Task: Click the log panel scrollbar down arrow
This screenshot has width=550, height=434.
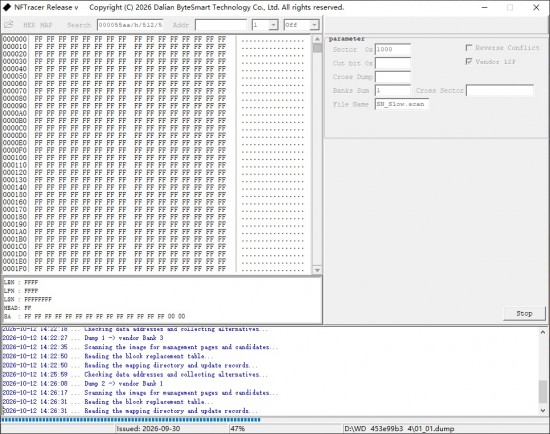Action: click(x=543, y=410)
